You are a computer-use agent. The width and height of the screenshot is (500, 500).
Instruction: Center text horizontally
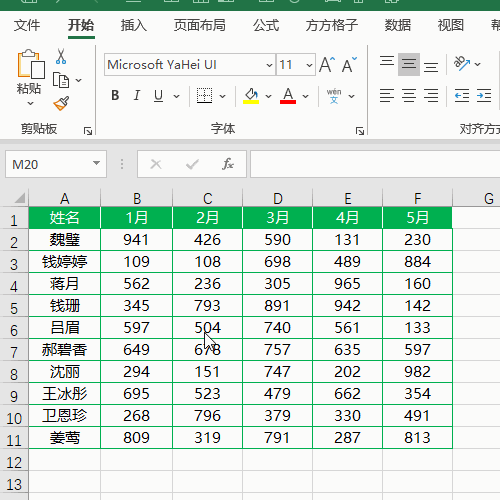409,96
